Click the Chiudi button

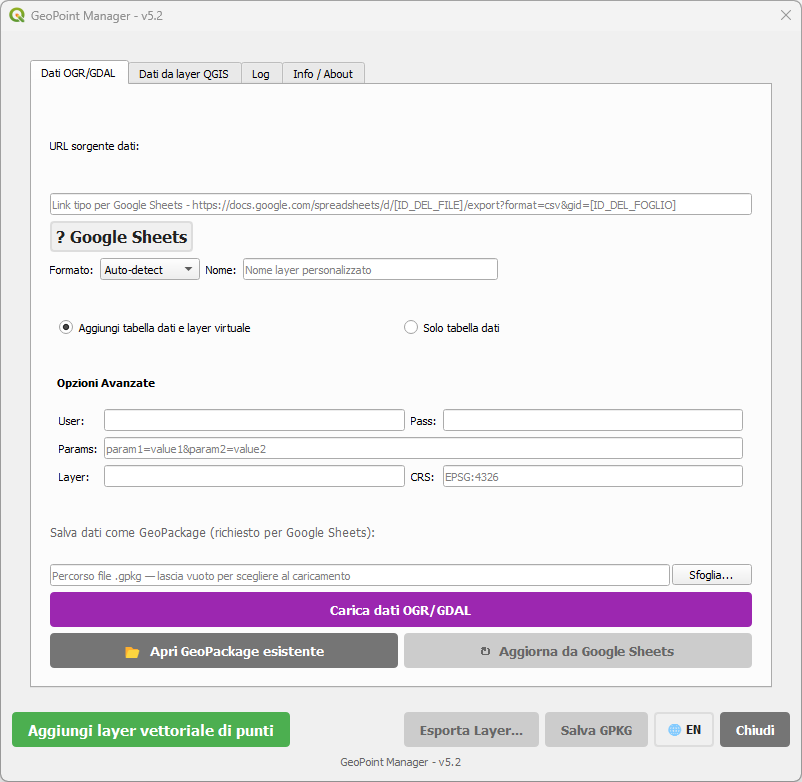(754, 730)
